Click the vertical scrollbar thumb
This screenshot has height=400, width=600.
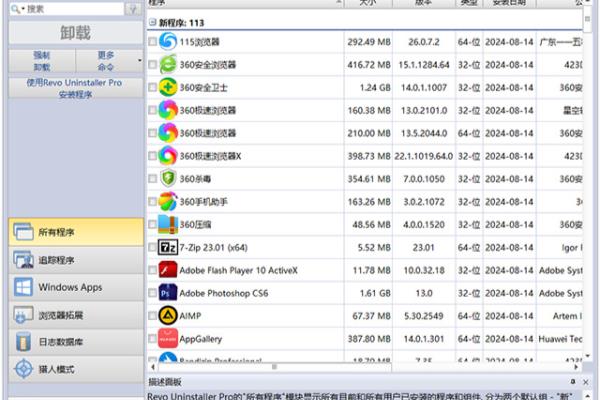point(587,19)
